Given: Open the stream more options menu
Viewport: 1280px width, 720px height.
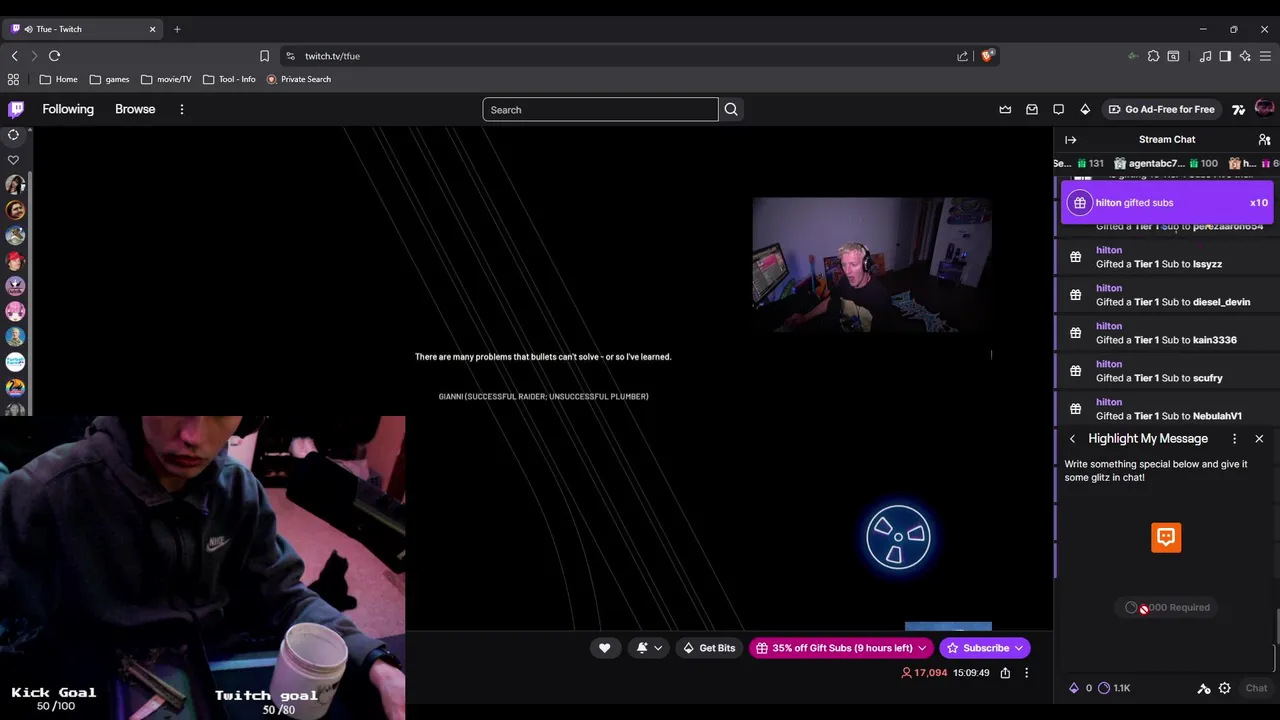Looking at the screenshot, I should tap(1026, 673).
